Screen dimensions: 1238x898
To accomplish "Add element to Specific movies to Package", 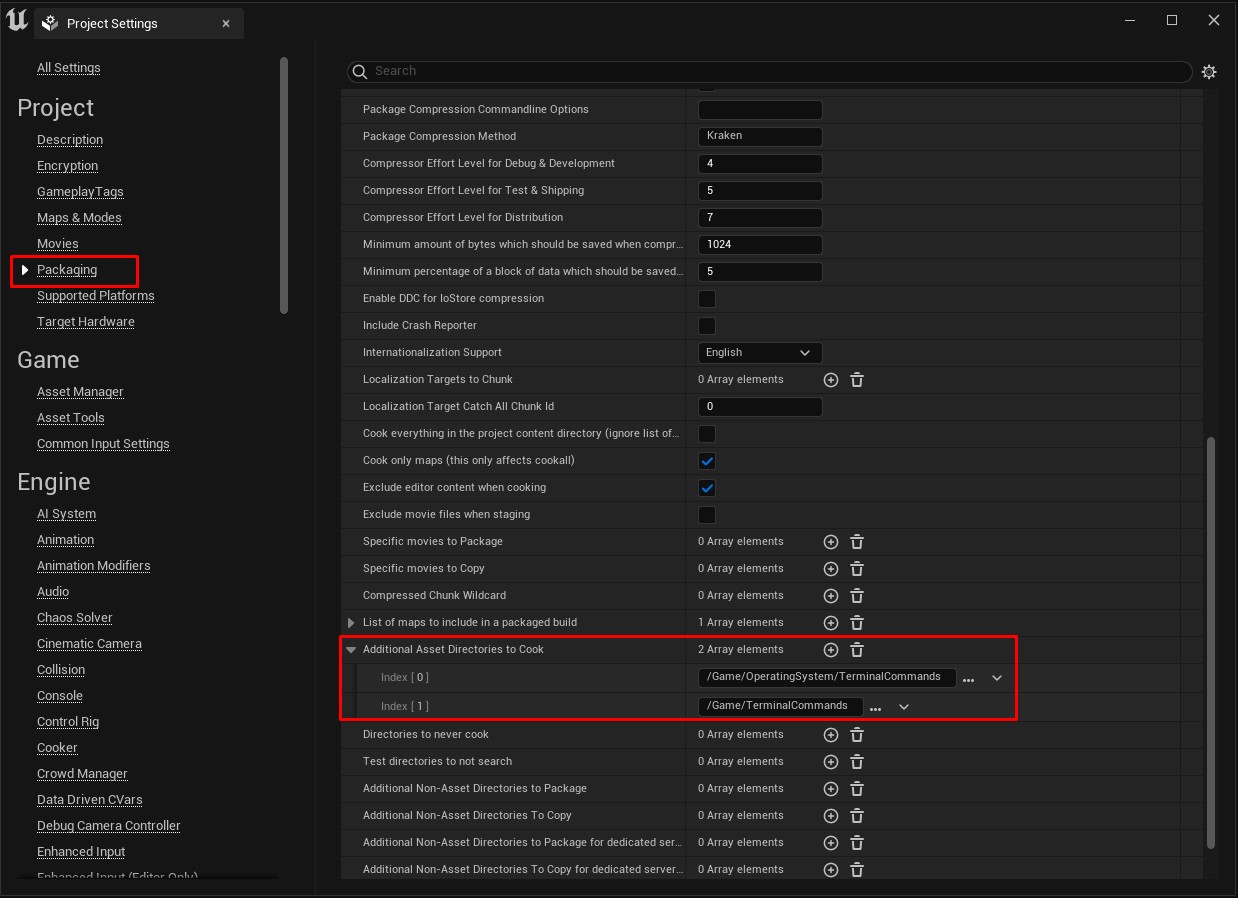I will [x=830, y=542].
